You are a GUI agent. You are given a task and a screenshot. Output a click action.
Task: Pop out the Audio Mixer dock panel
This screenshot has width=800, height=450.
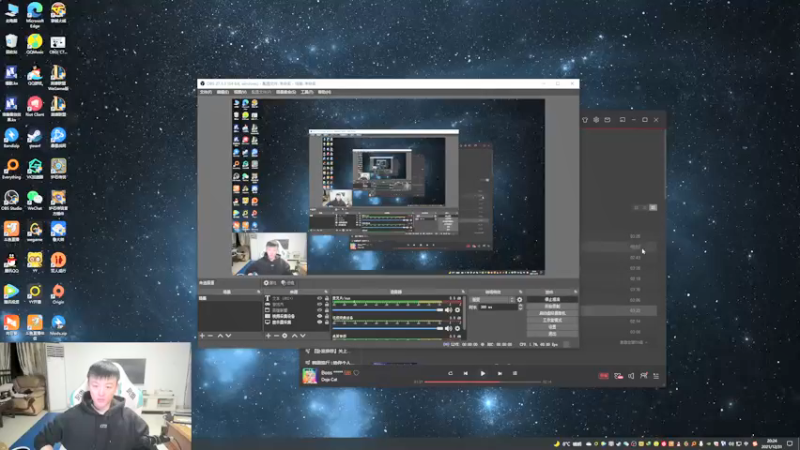pyautogui.click(x=463, y=292)
